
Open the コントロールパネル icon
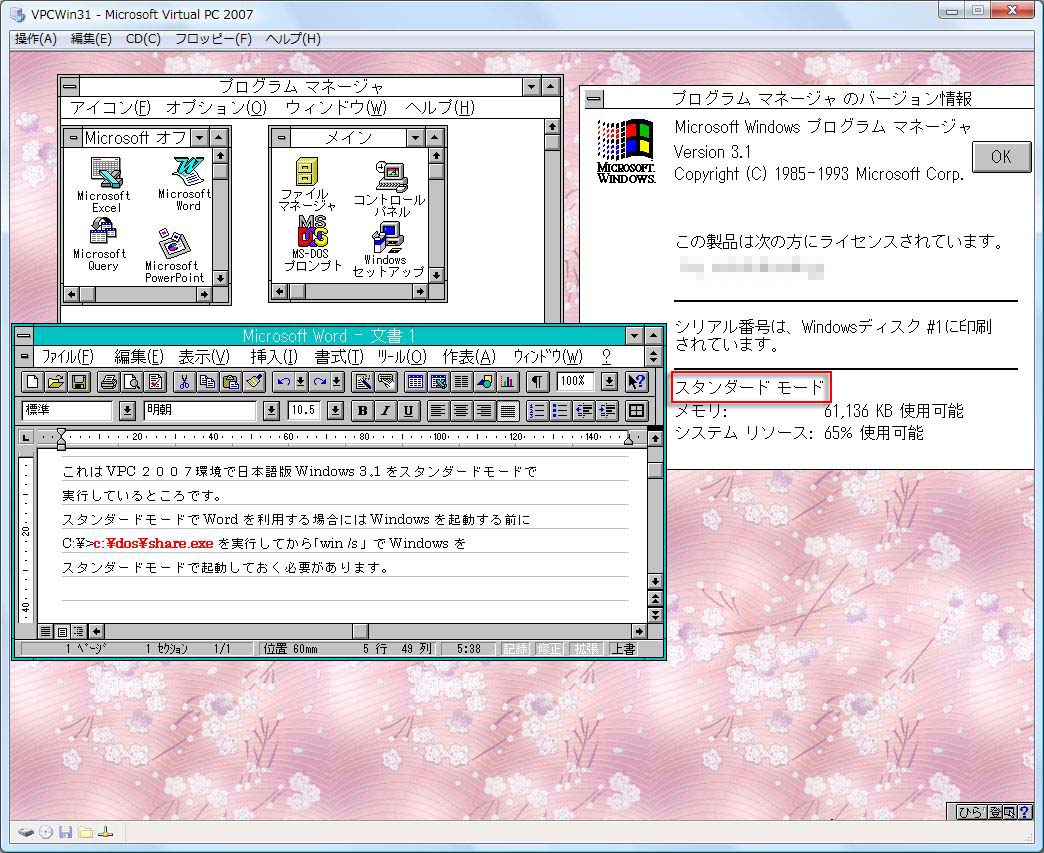pyautogui.click(x=390, y=188)
